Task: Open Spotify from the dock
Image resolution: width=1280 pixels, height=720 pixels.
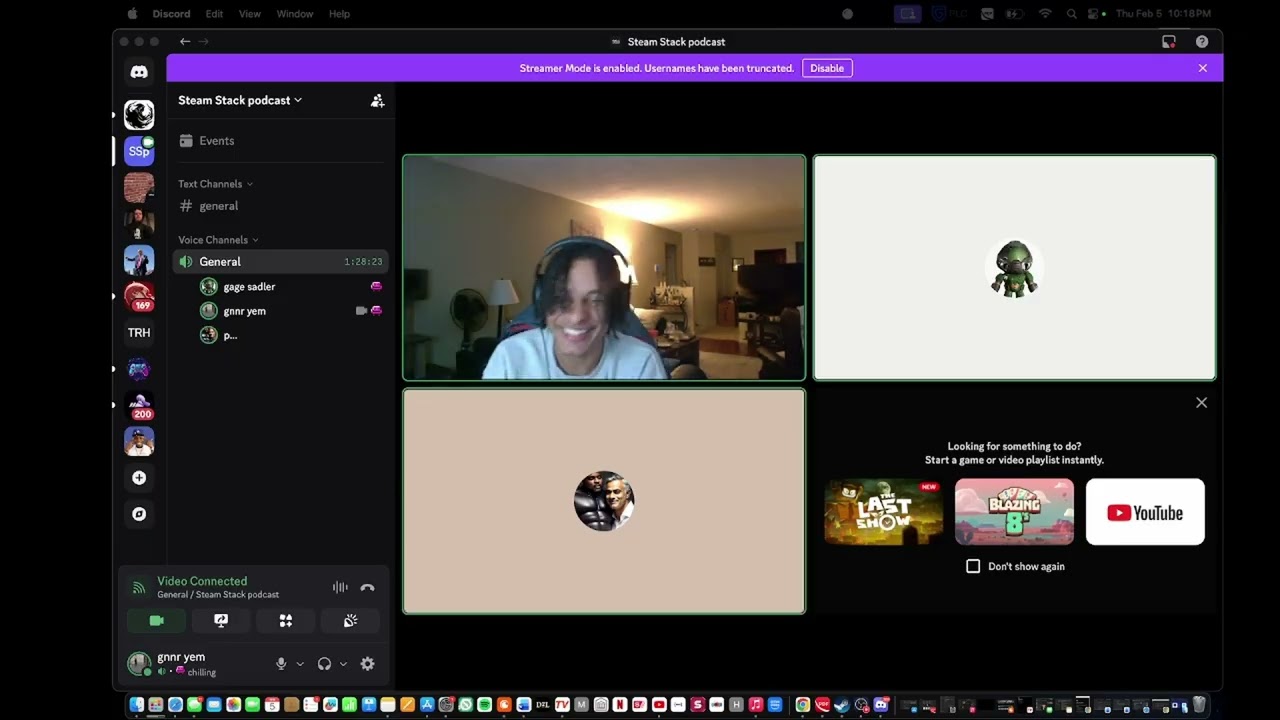Action: 485,705
